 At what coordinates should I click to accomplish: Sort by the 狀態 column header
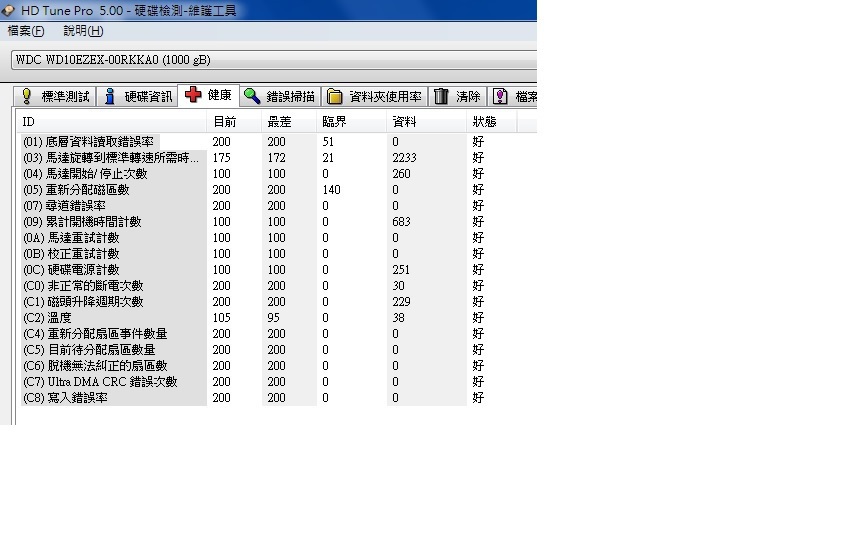492,122
